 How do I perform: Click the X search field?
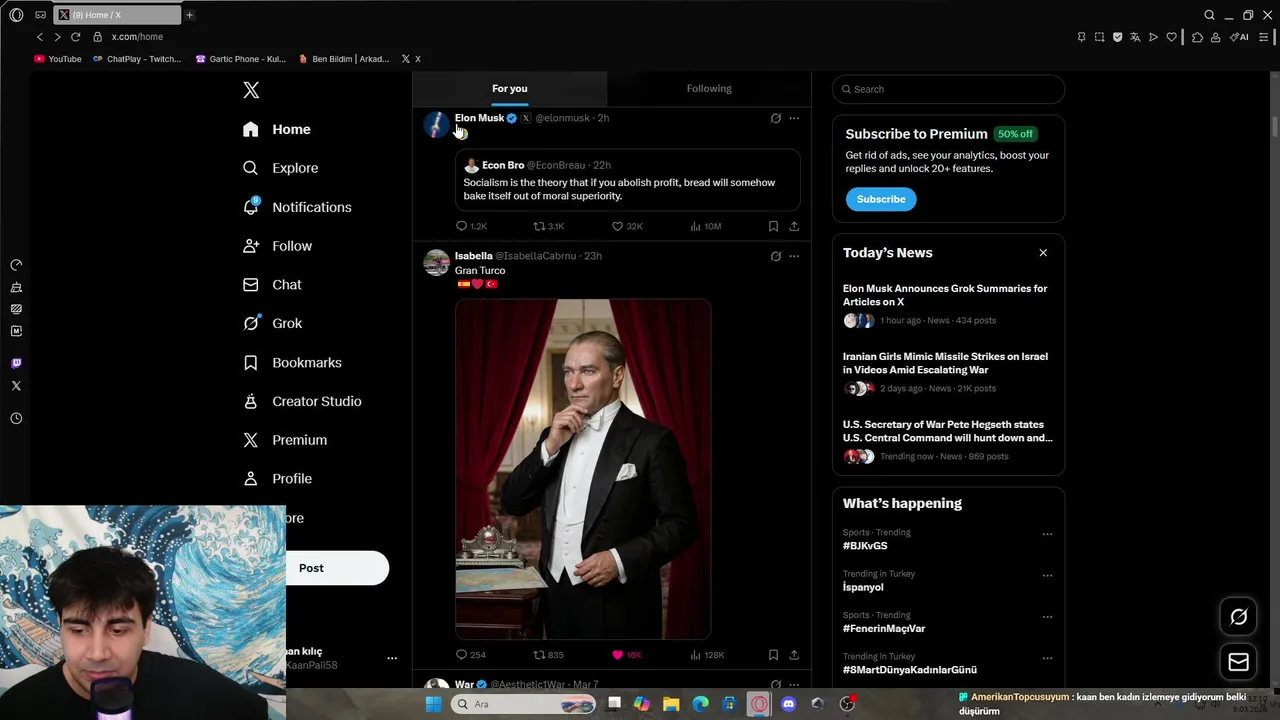click(948, 89)
